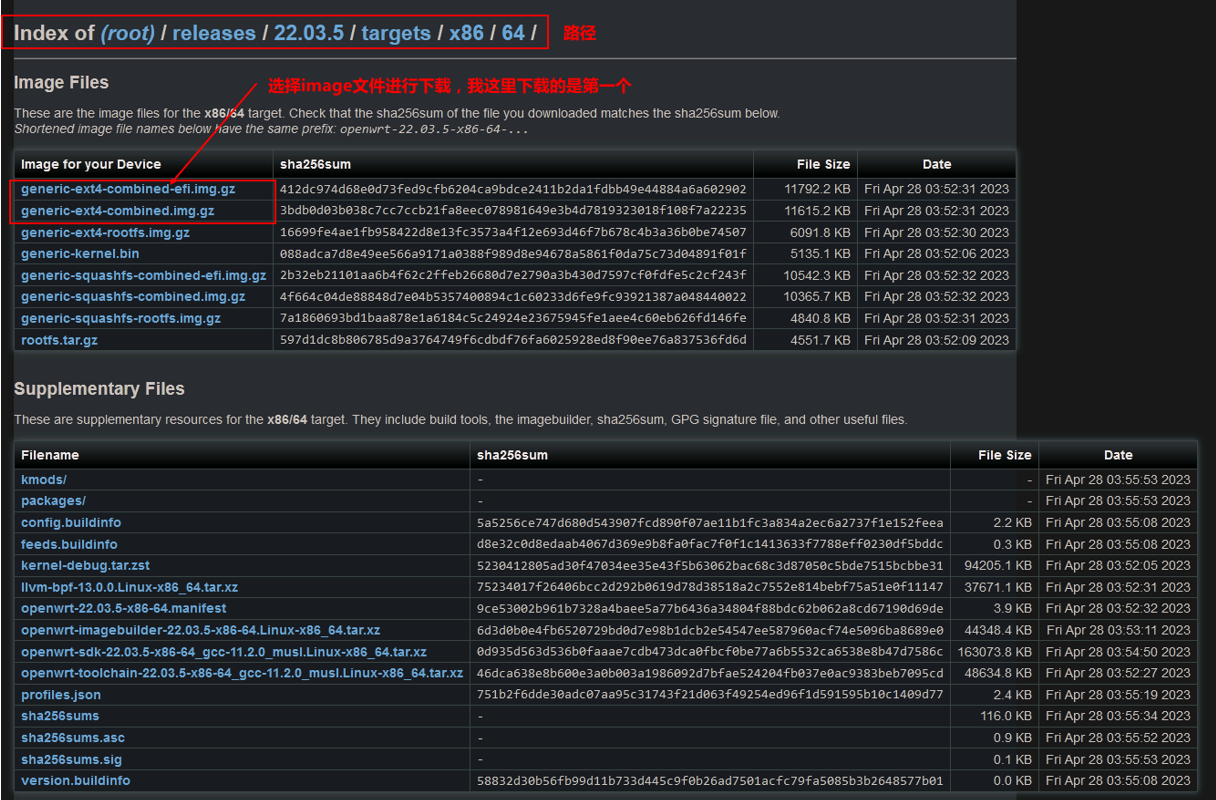Click sha256sum starting 088adca7 for kernel.bin
This screenshot has width=1216, height=800.
coord(513,254)
